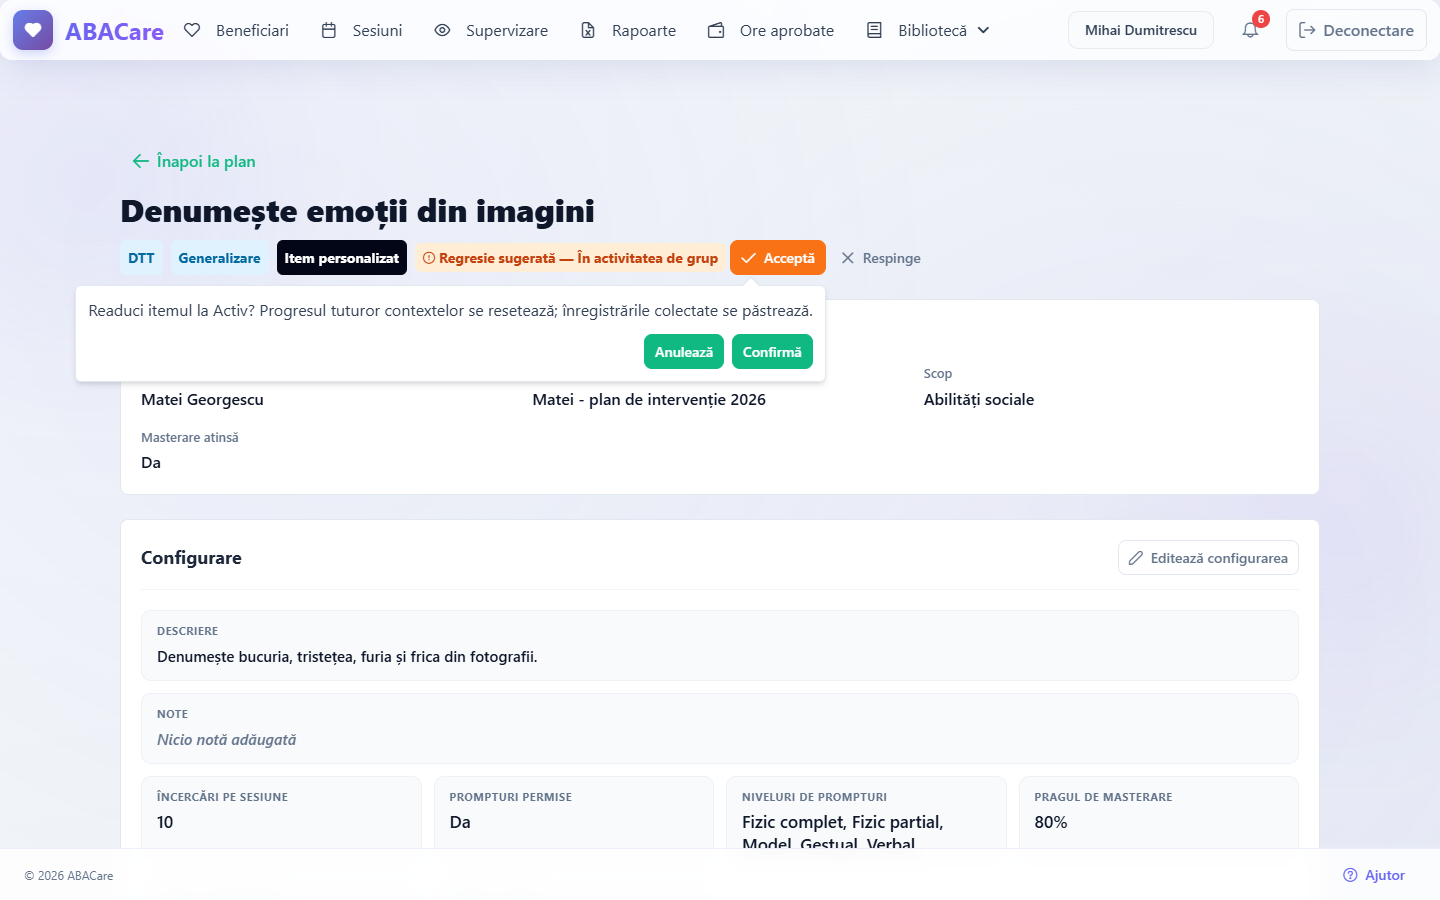Go to Sesiuni page

[x=362, y=30]
